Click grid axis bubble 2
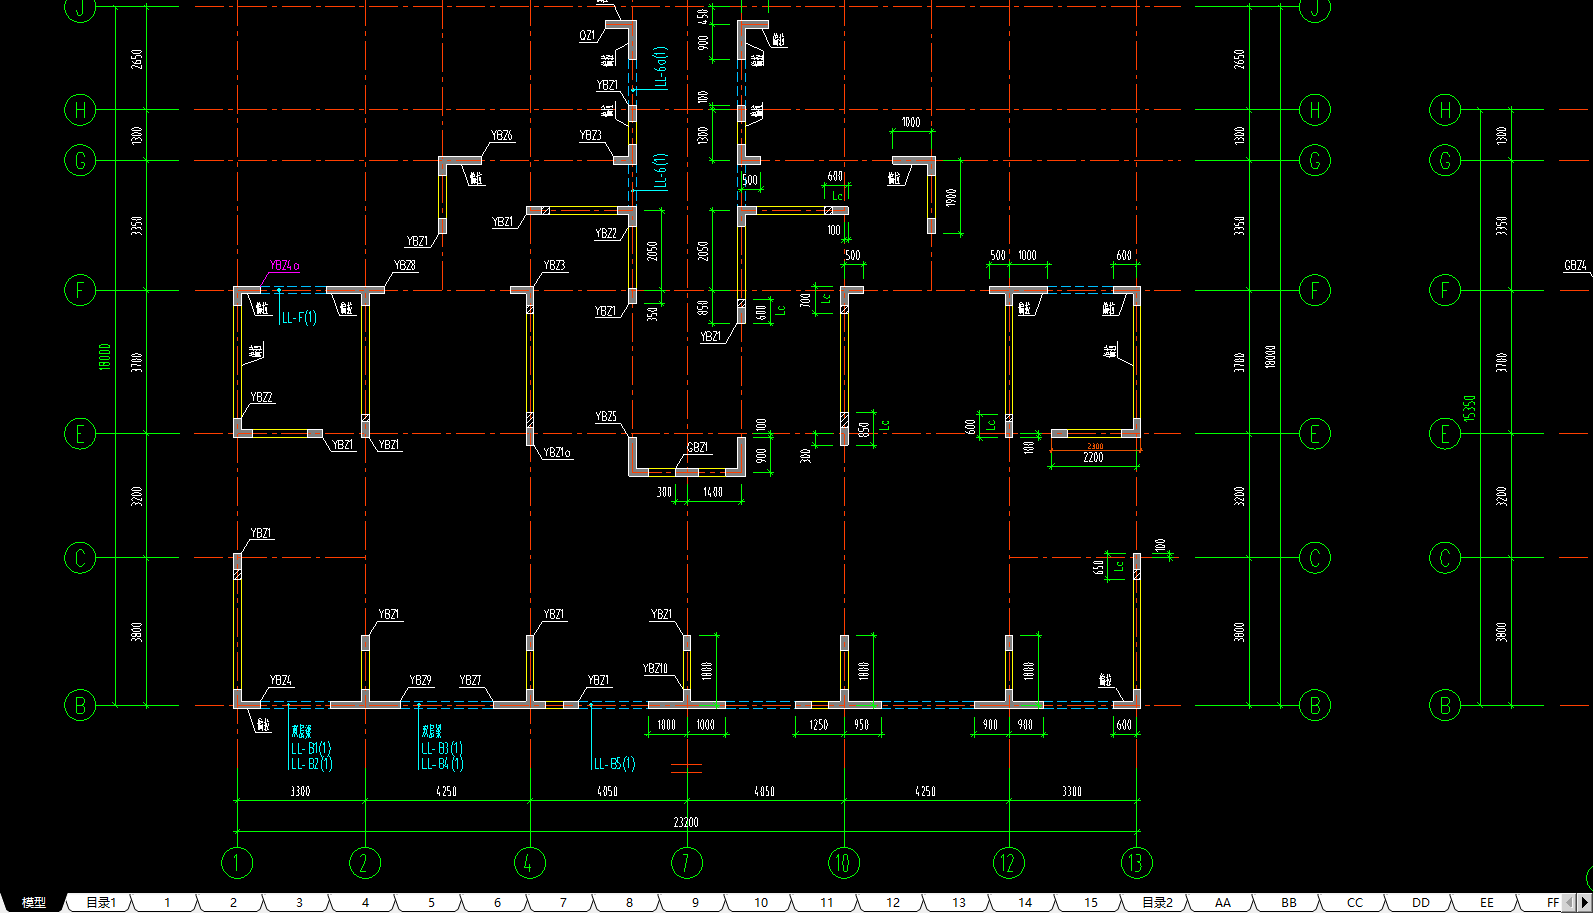The width and height of the screenshot is (1593, 913). (365, 863)
